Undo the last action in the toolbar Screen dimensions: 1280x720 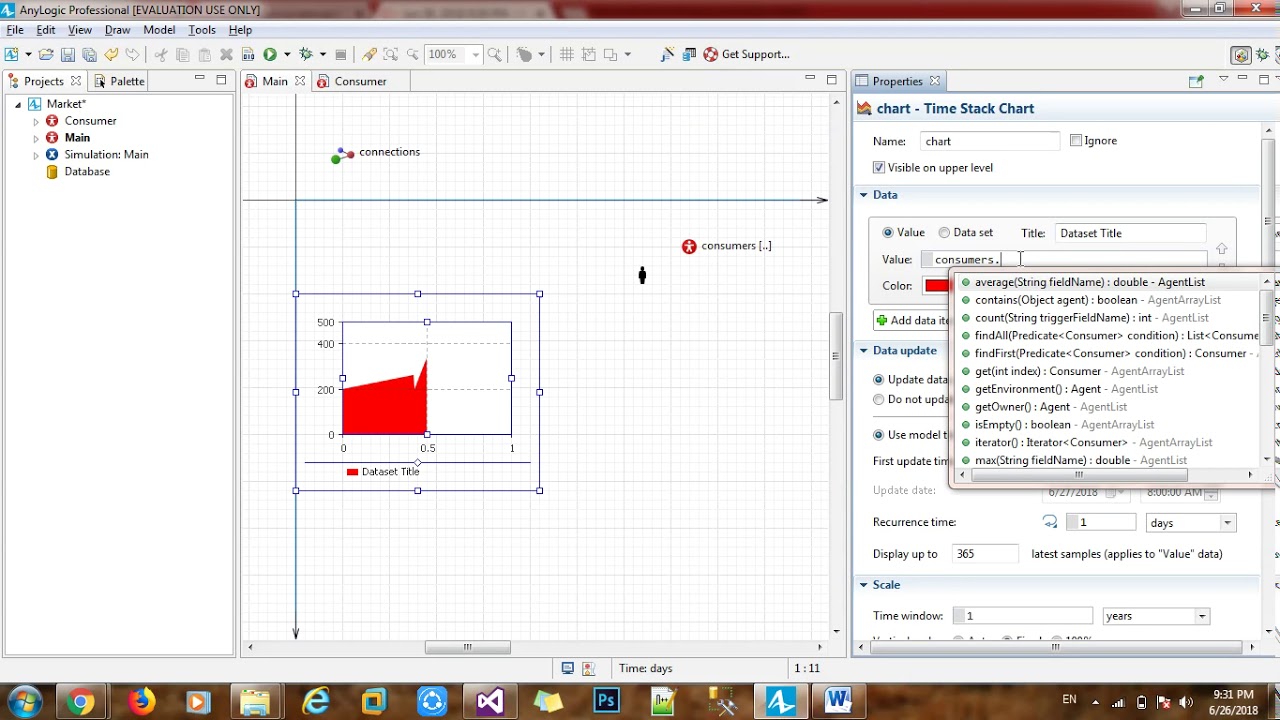tap(111, 54)
